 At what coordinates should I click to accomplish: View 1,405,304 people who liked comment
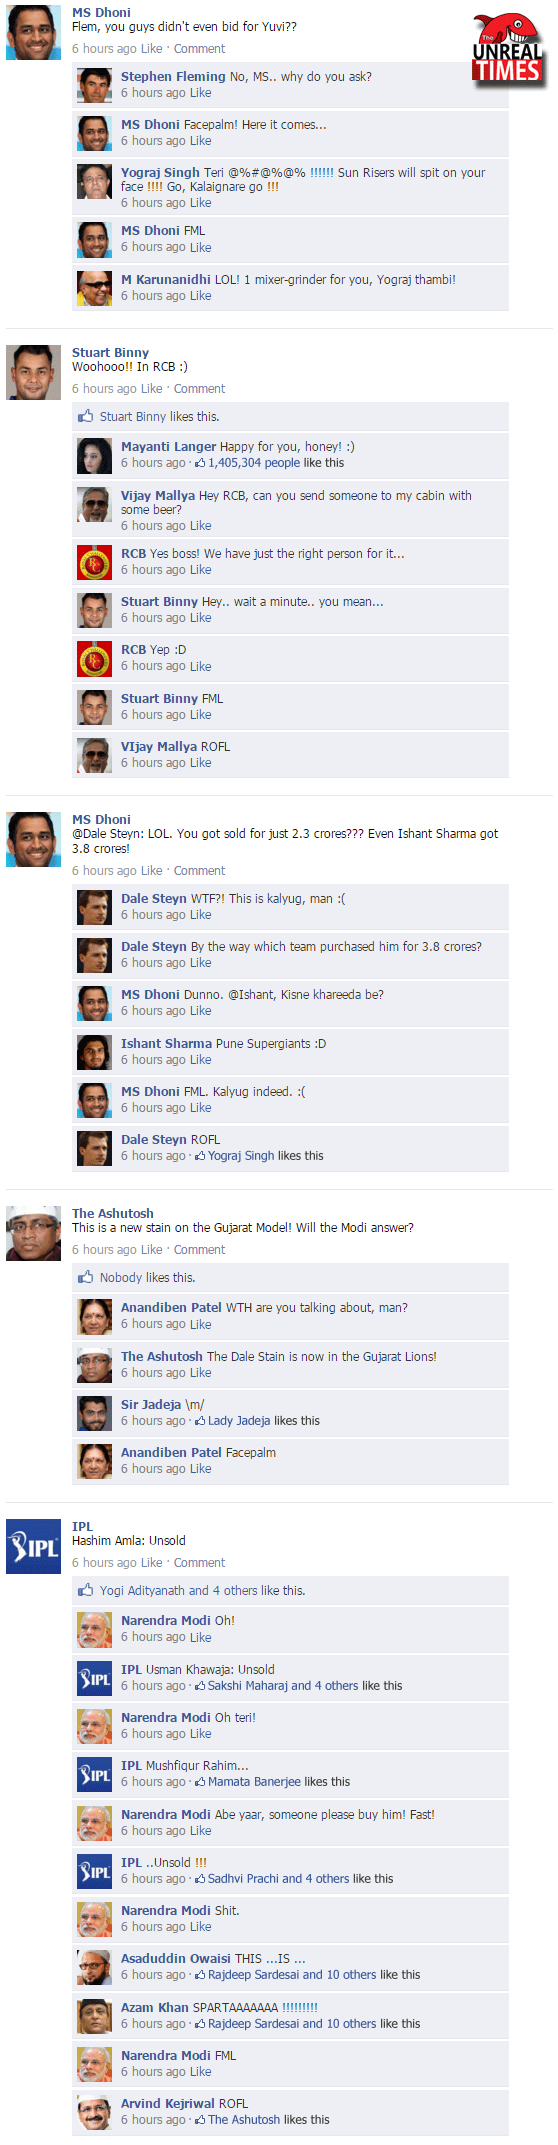coord(254,463)
